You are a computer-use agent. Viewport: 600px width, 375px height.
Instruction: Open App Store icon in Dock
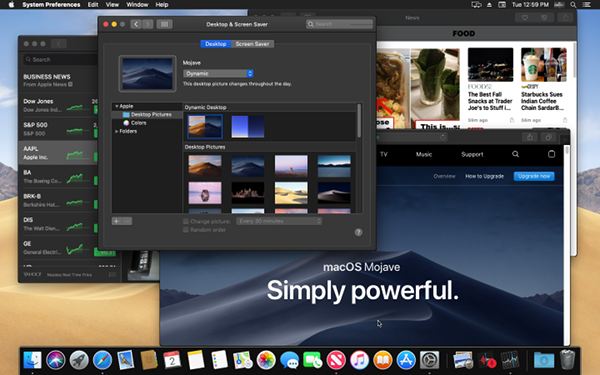(406, 360)
